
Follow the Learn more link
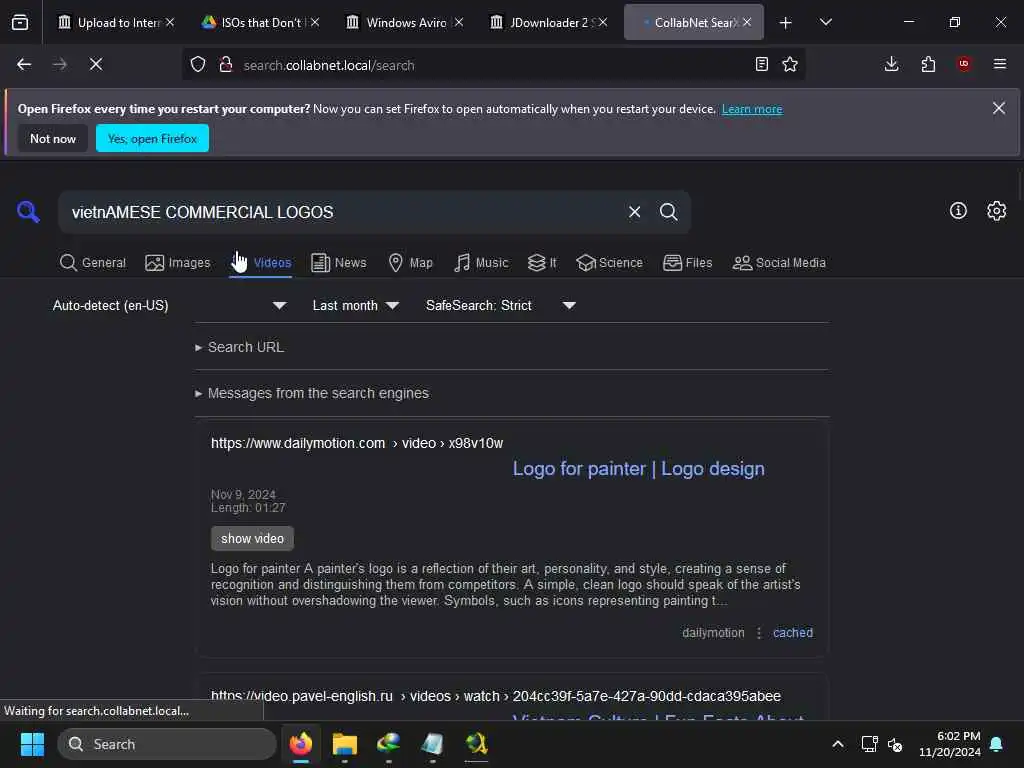752,109
